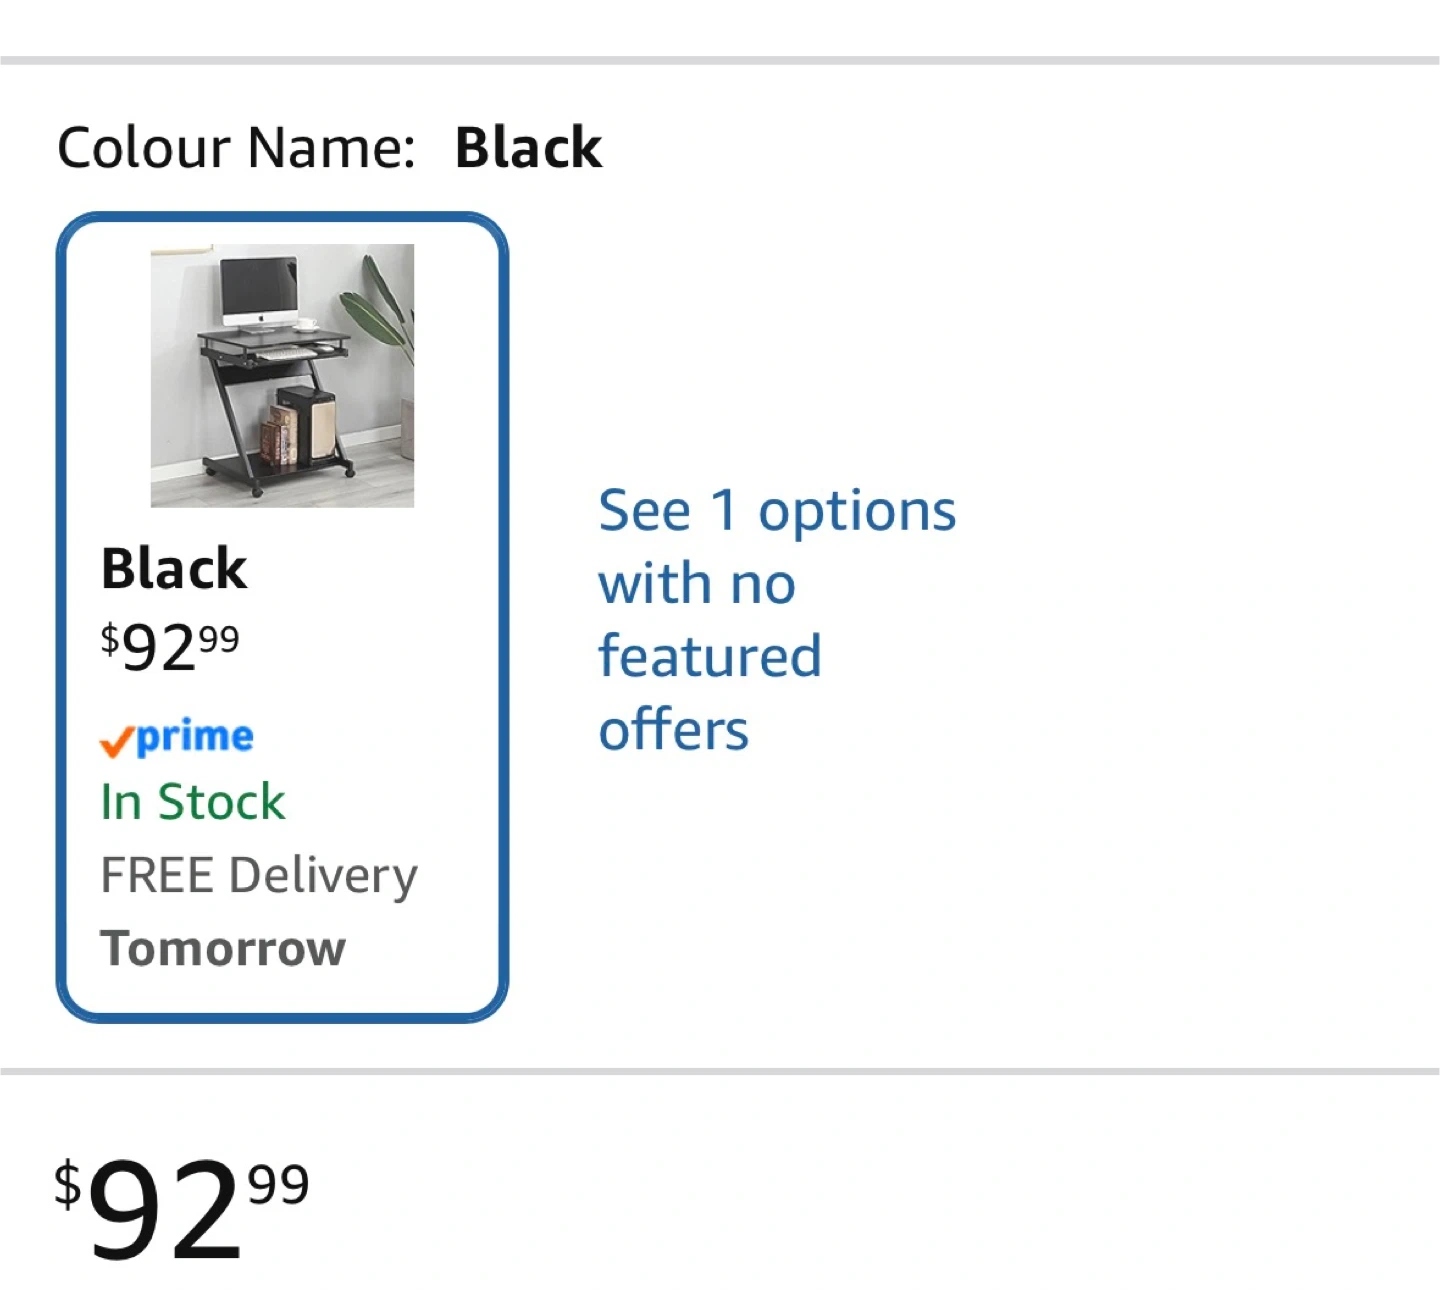
Task: Click the superscript 99 cents of large price
Action: coord(278,1185)
